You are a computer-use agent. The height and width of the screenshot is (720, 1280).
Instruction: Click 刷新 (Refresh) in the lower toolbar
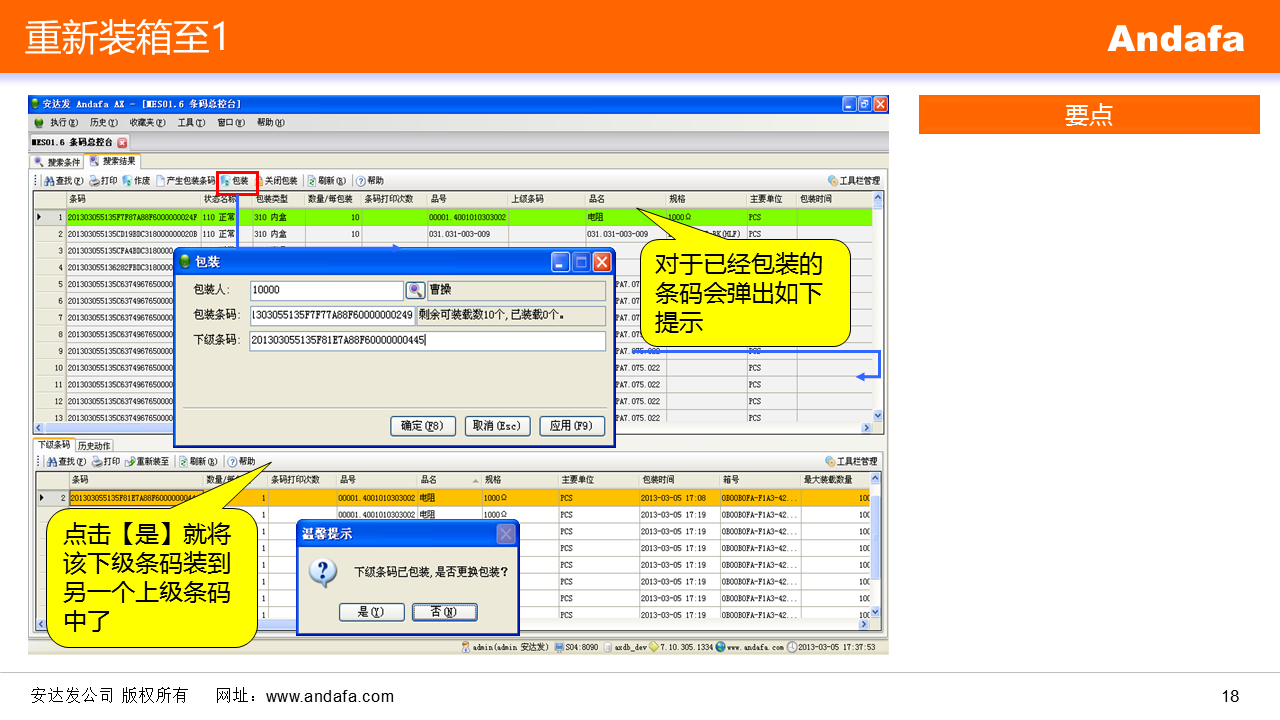click(201, 462)
